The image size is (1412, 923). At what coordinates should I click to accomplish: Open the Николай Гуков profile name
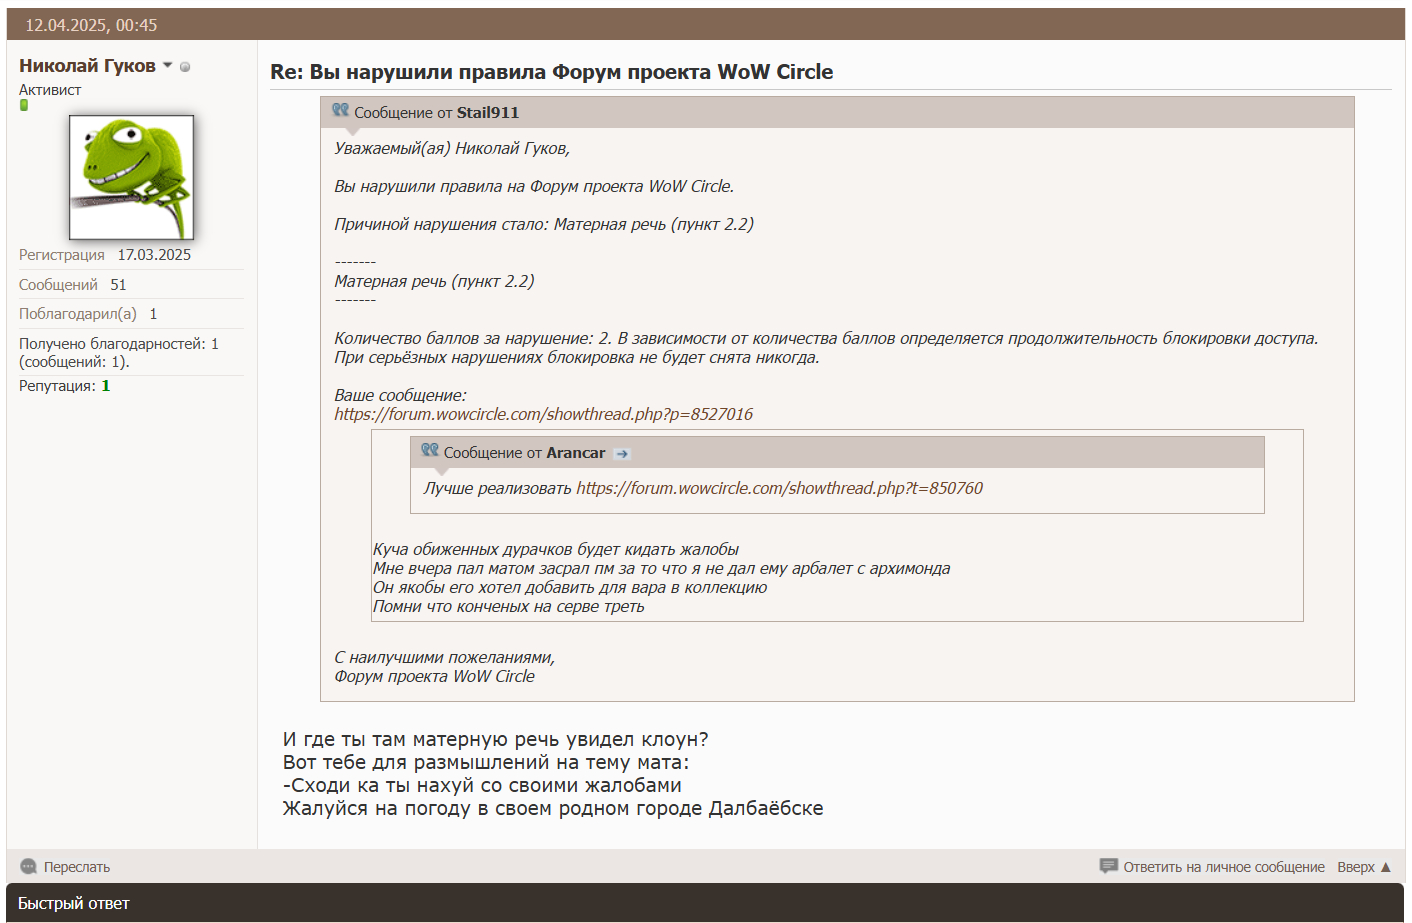[87, 66]
